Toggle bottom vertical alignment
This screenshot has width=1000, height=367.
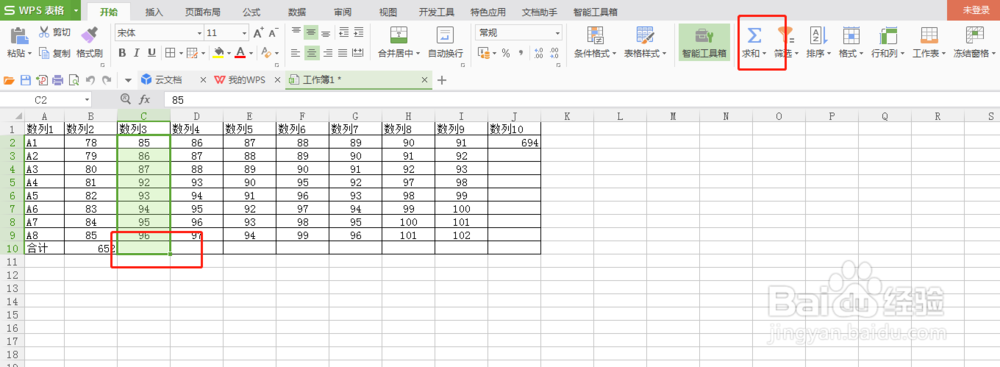326,33
